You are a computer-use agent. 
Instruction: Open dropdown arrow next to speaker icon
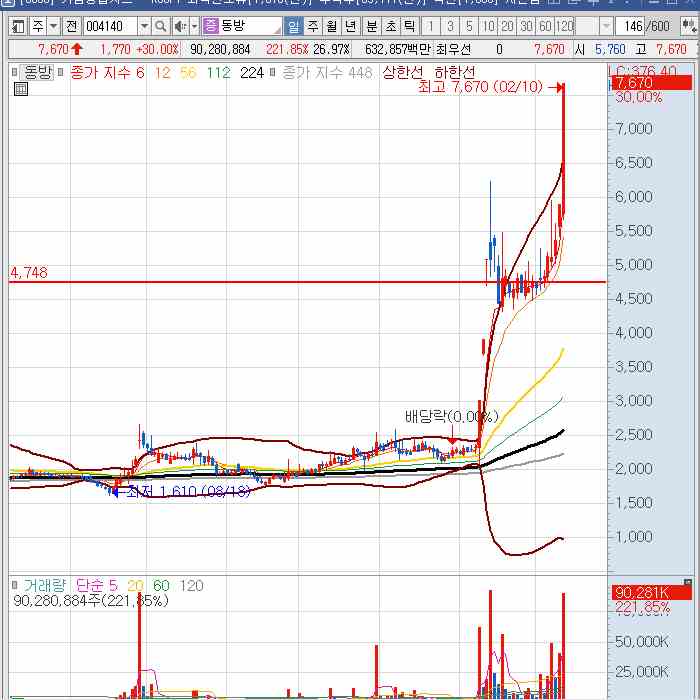click(194, 26)
